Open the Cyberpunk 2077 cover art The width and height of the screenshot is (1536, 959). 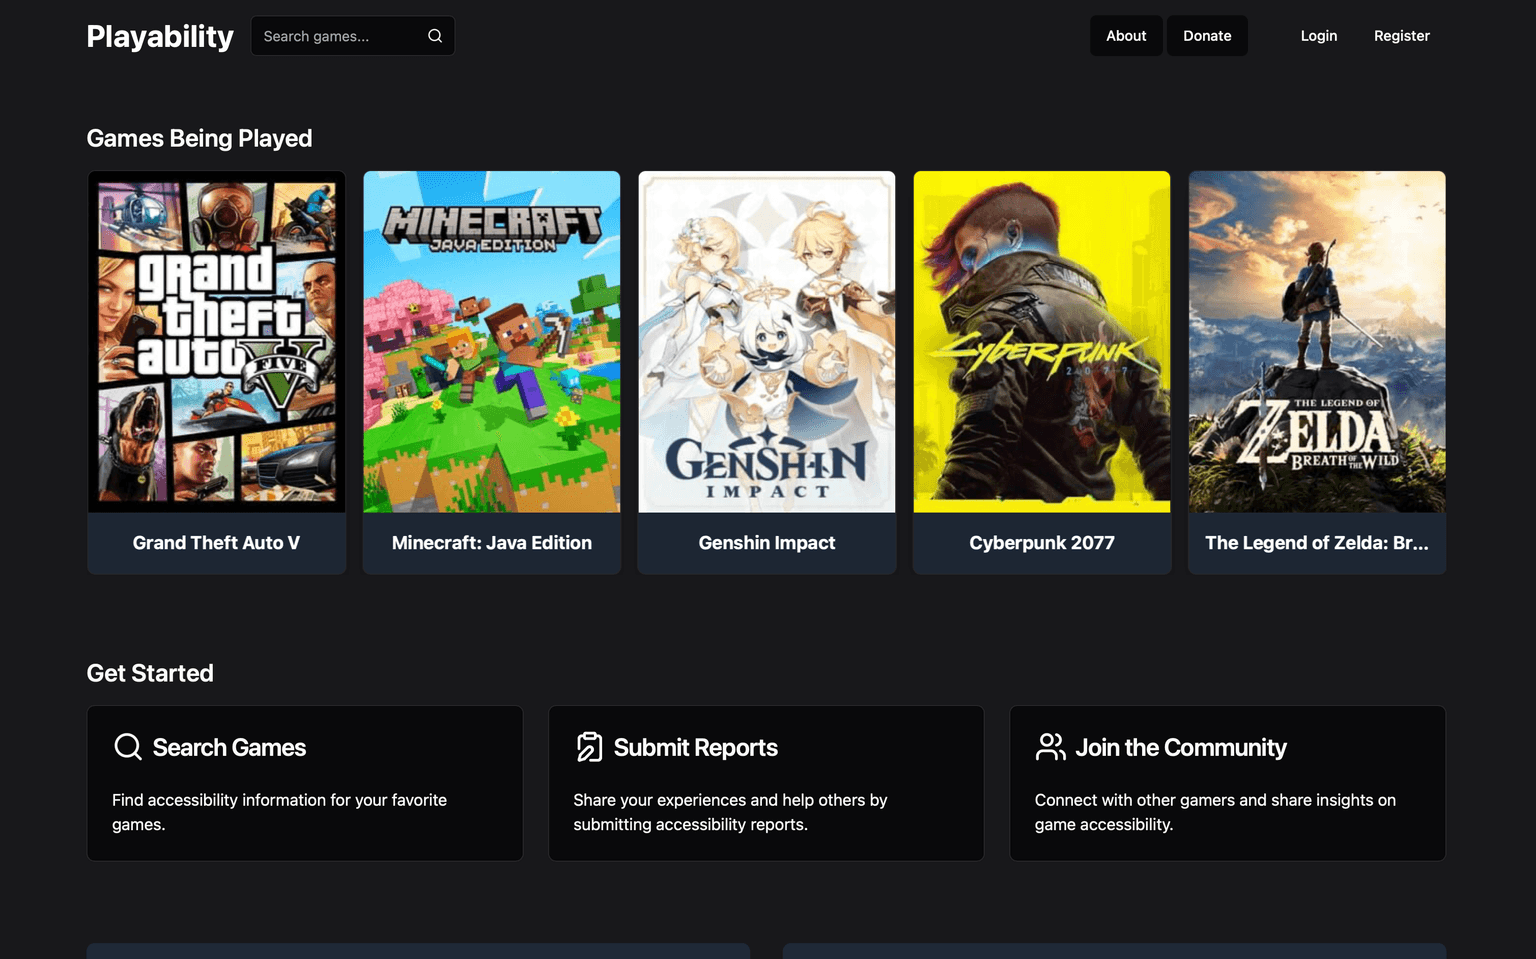(x=1042, y=342)
